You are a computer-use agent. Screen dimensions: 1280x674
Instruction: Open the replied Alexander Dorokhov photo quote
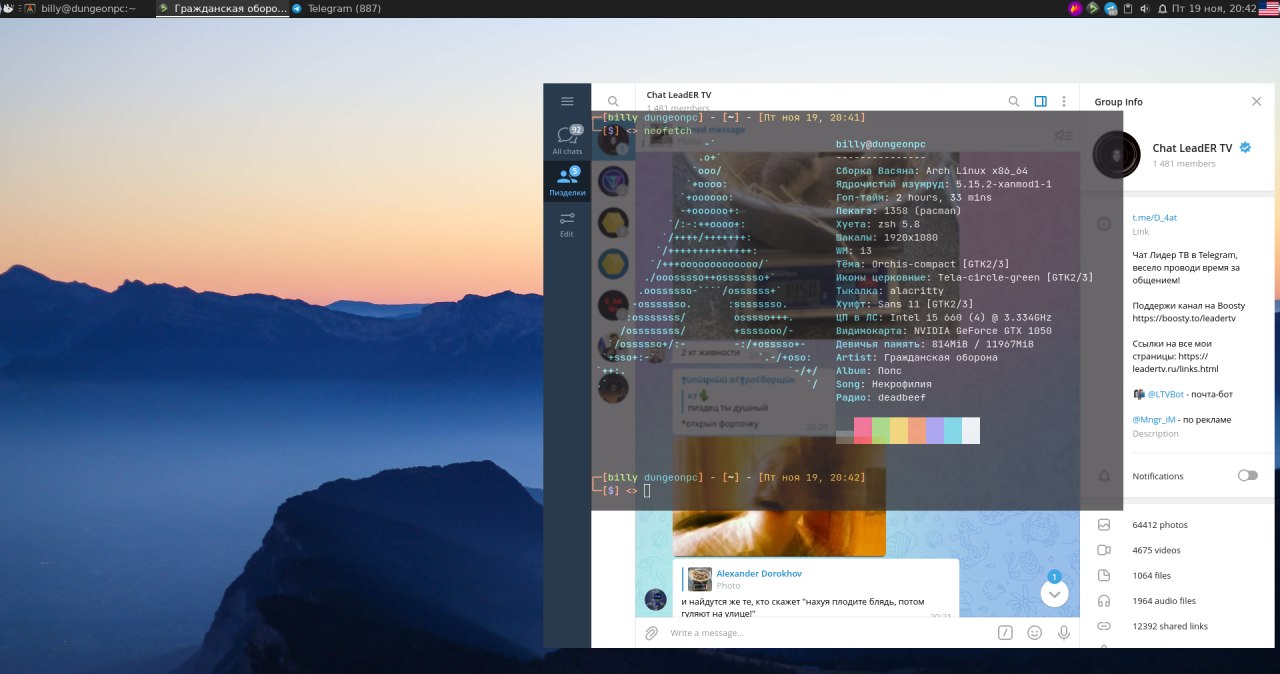815,579
